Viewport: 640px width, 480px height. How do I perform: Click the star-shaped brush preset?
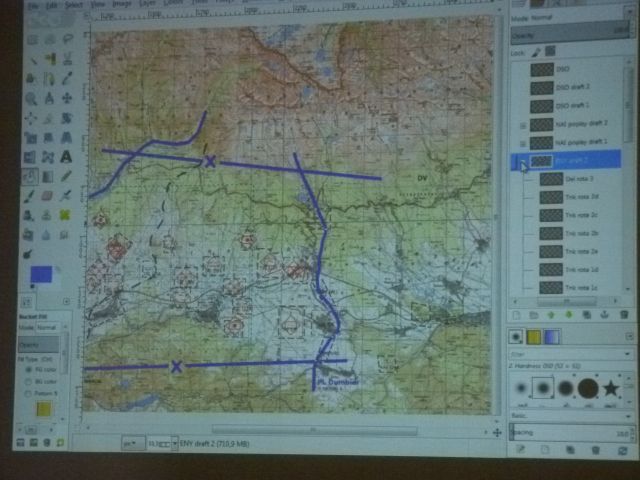(611, 388)
